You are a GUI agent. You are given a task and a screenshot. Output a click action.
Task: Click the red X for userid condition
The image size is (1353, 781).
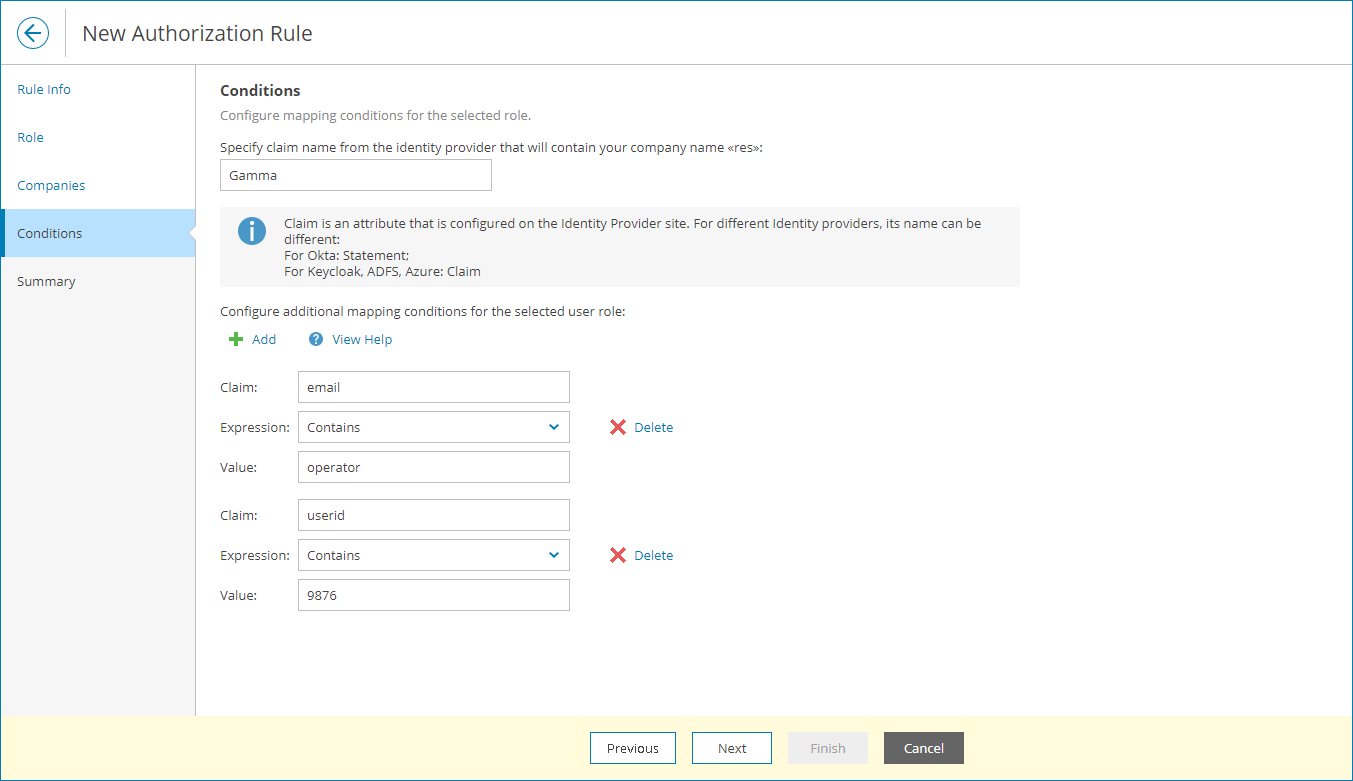point(618,555)
